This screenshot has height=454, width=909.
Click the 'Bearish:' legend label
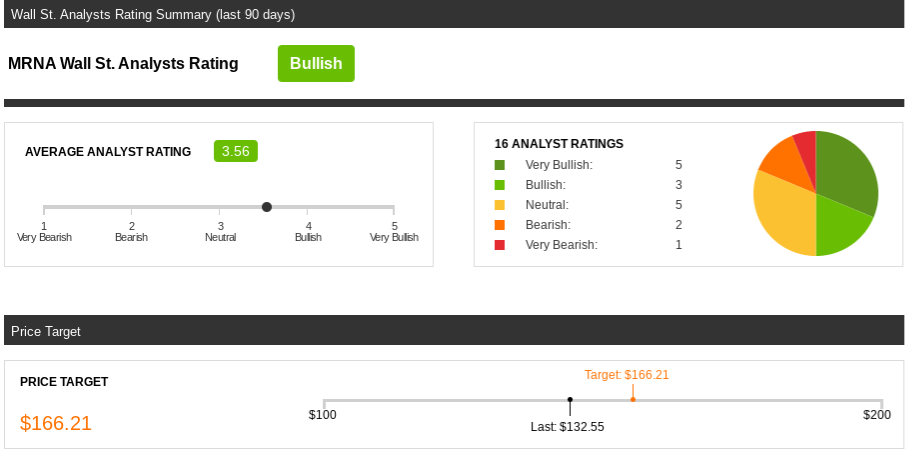point(548,225)
